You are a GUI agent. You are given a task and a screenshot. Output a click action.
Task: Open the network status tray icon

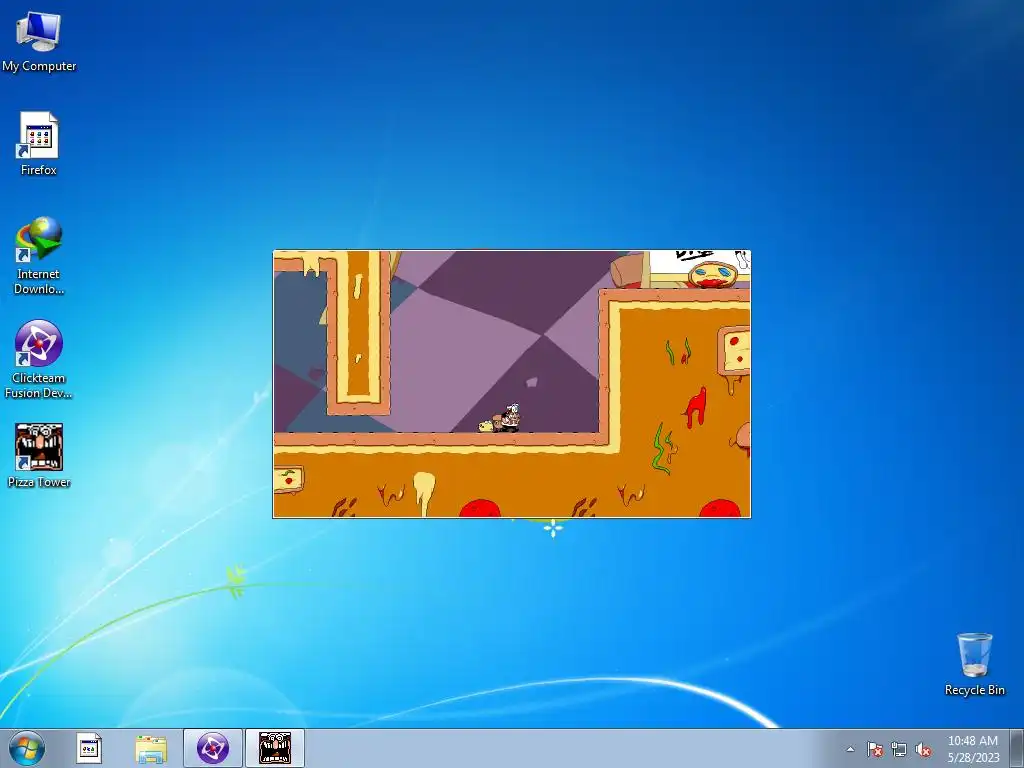(x=899, y=749)
